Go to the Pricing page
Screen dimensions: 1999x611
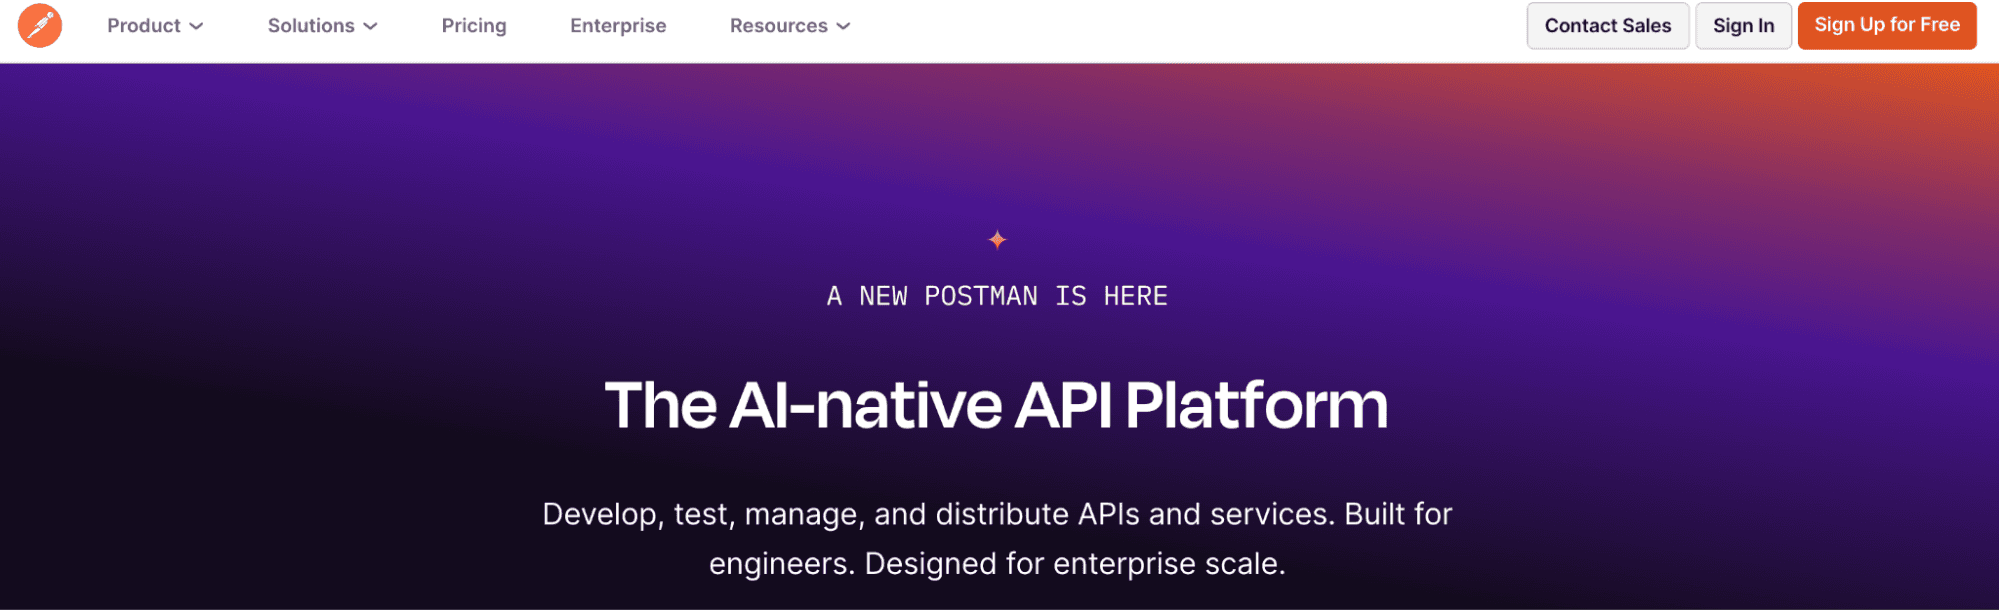coord(474,26)
